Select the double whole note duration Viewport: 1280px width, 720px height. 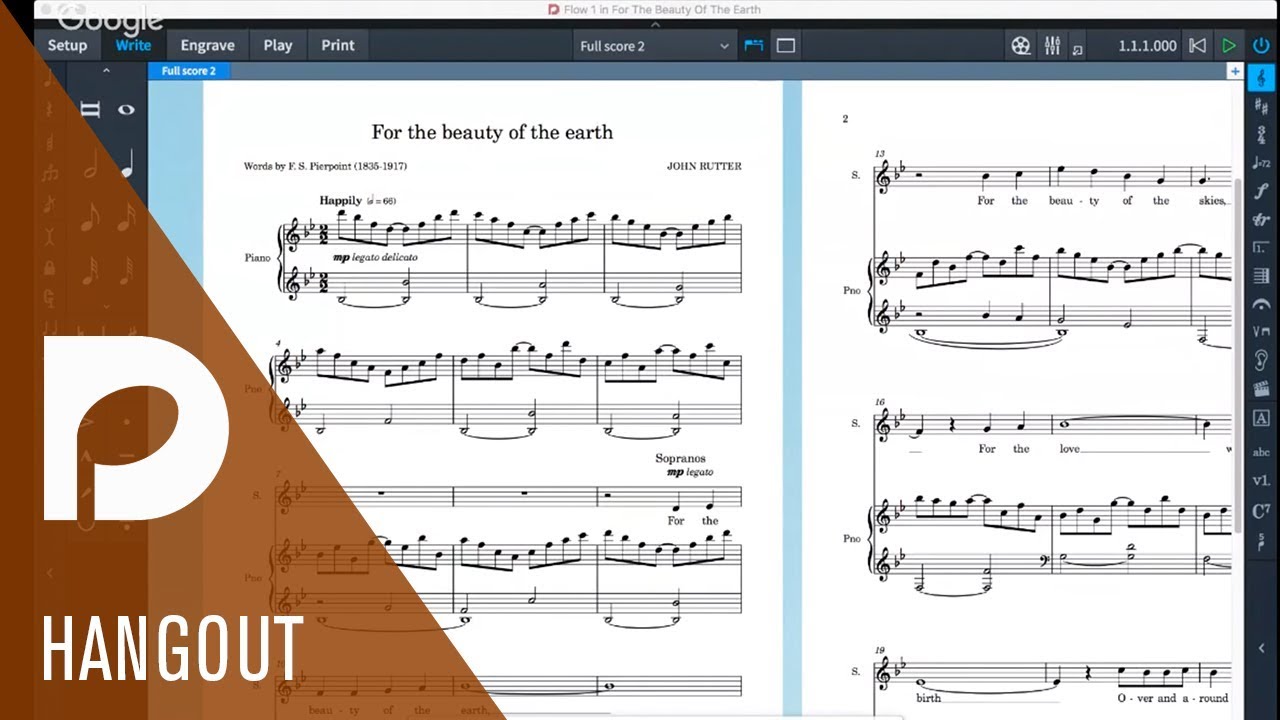90,110
